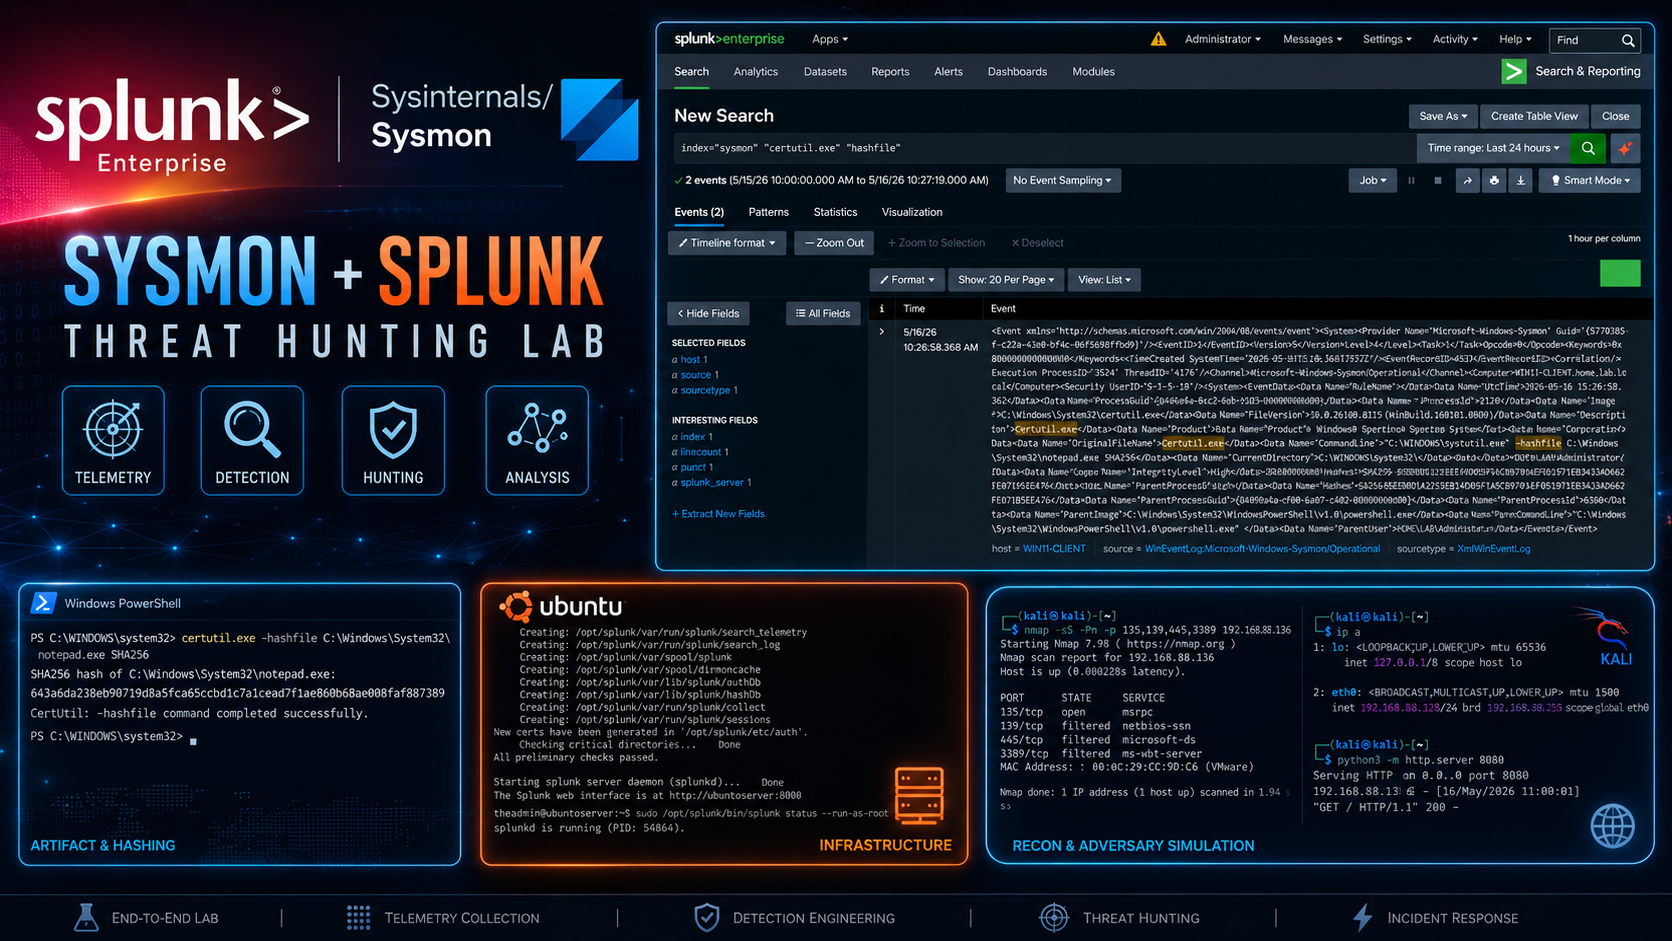Click the Hunting shield icon tile
This screenshot has height=941, width=1672.
[393, 440]
